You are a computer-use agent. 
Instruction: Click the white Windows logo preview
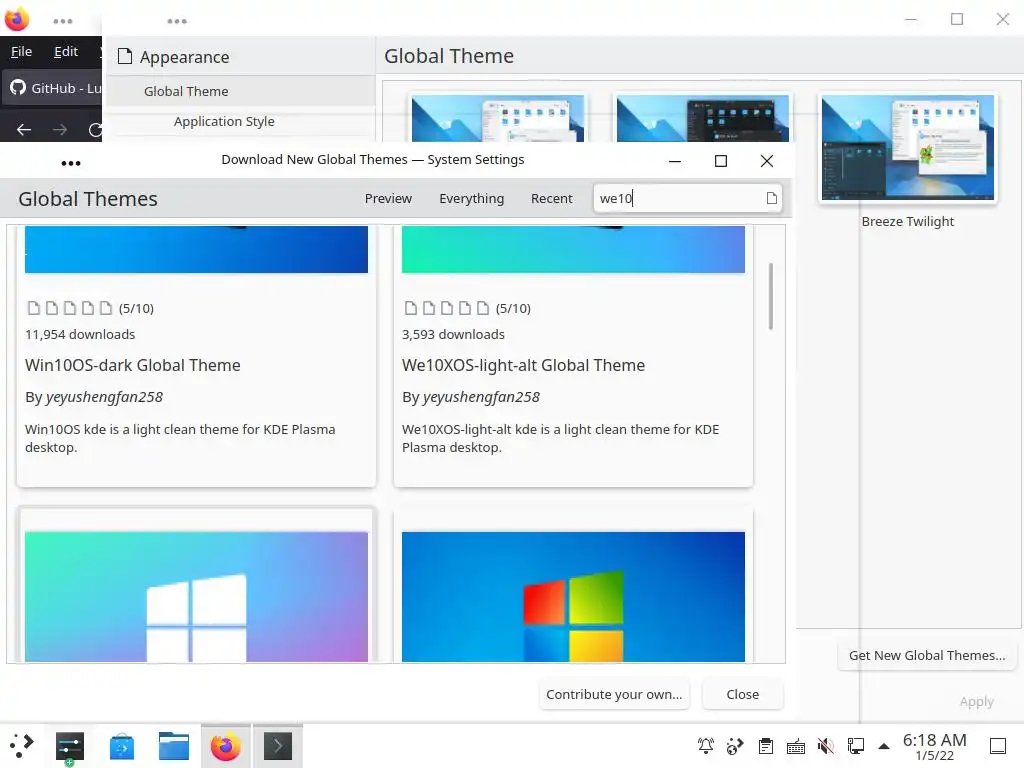197,596
